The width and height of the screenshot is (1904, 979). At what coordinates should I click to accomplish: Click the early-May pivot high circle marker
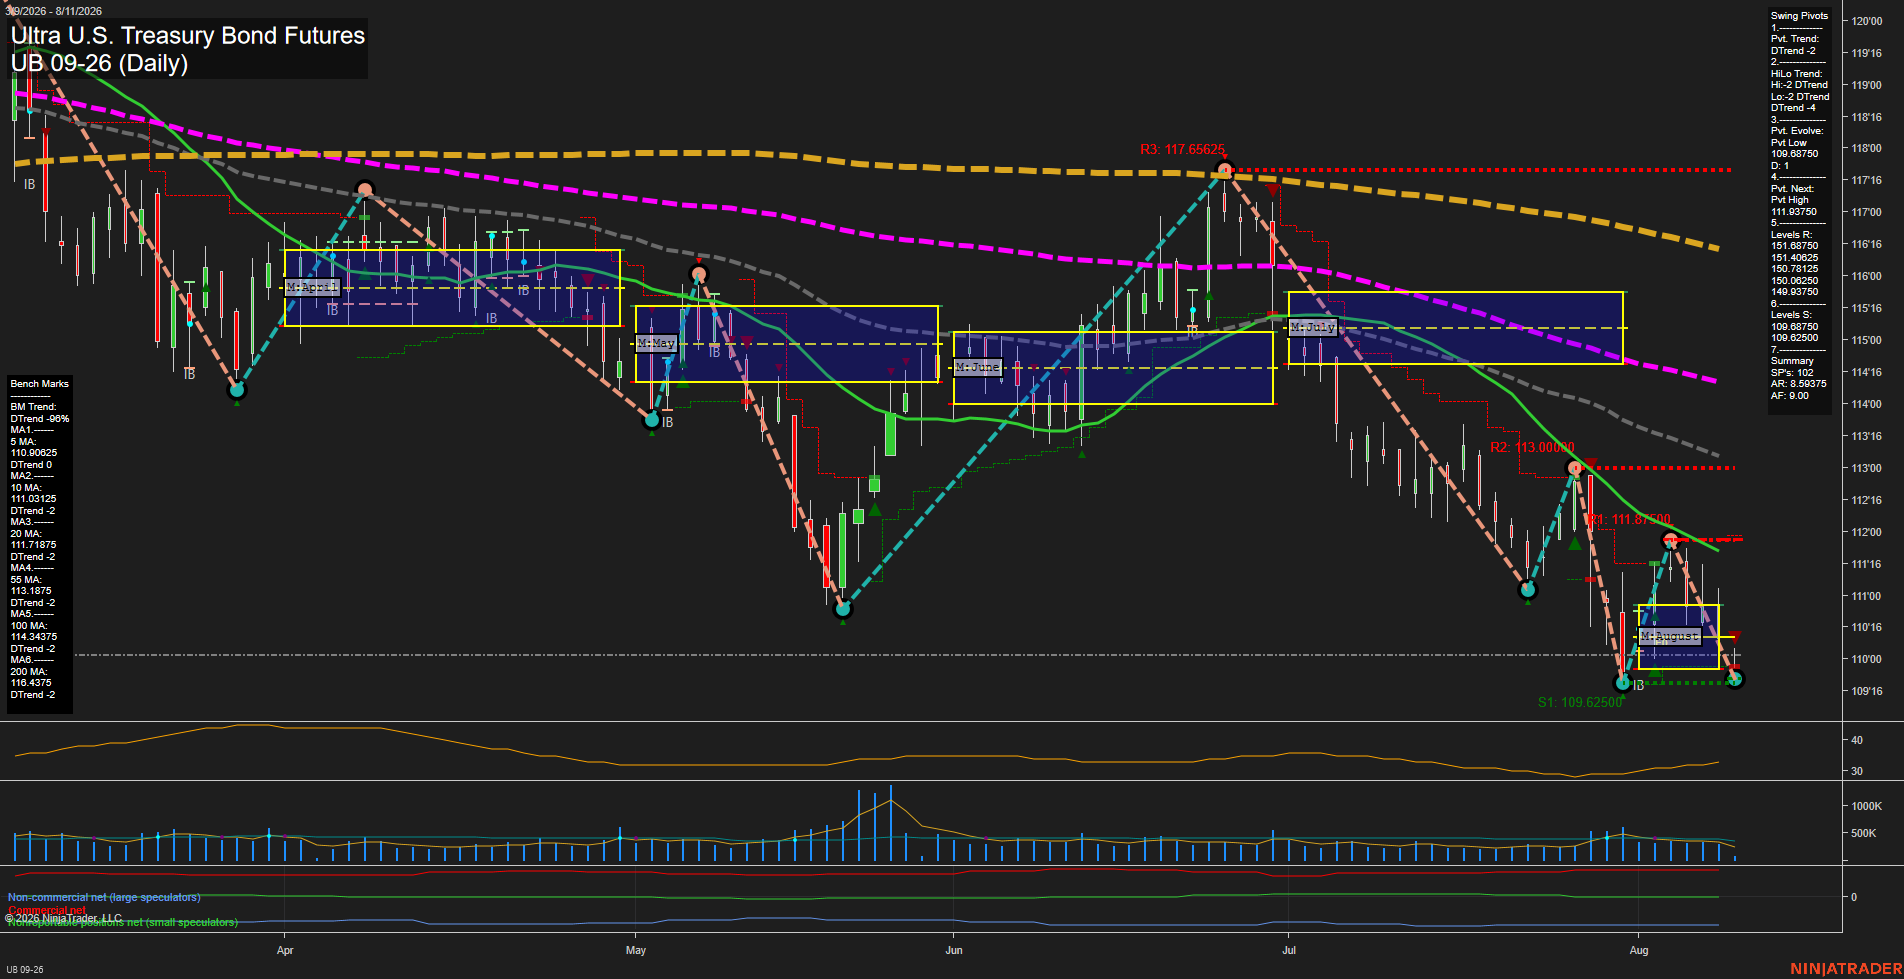(698, 274)
